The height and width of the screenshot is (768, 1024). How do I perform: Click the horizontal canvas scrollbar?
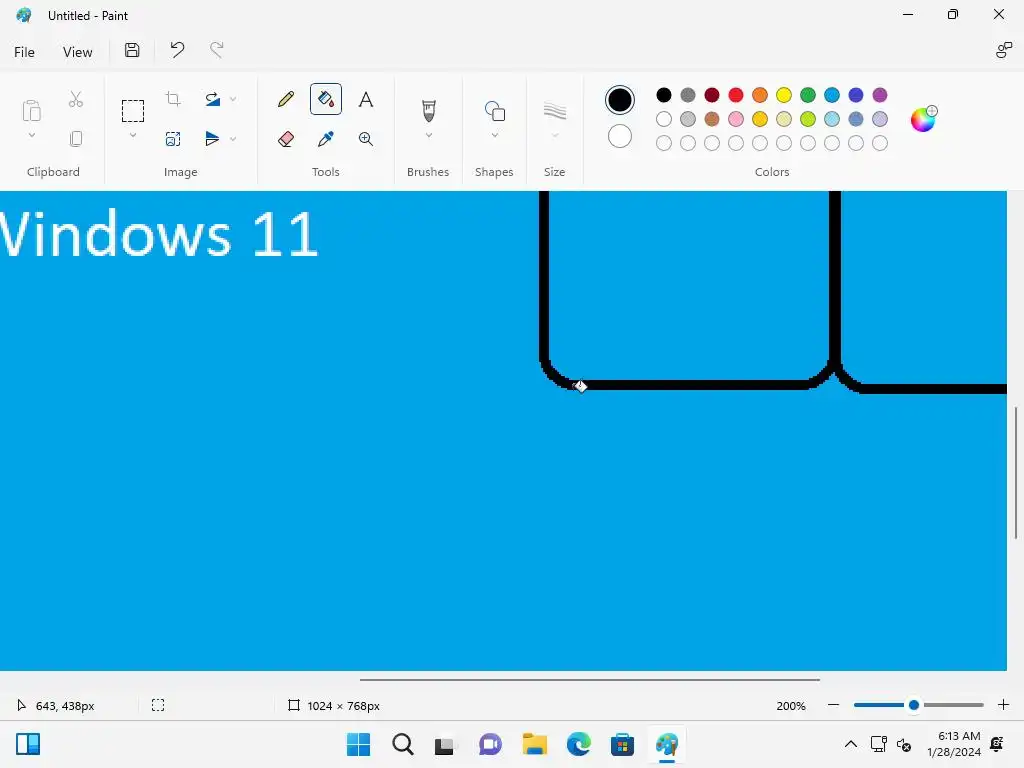(590, 680)
